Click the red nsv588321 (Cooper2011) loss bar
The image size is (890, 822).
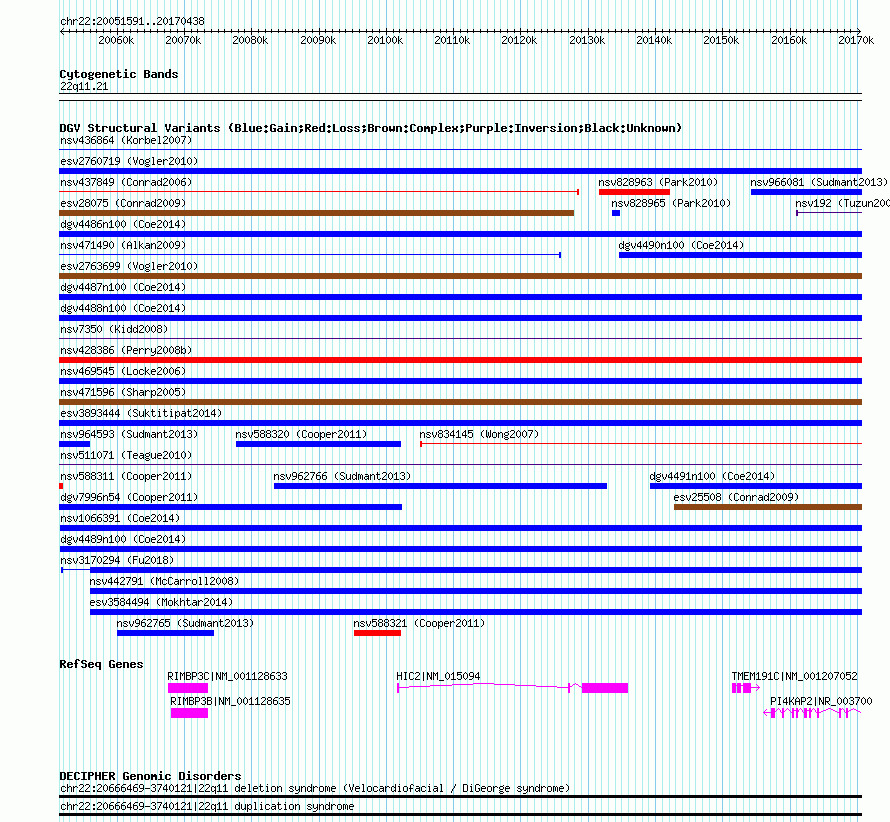(x=377, y=633)
